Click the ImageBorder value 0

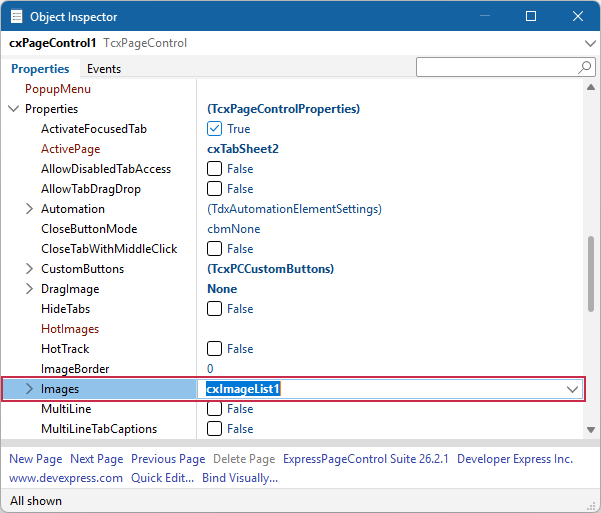pyautogui.click(x=210, y=369)
